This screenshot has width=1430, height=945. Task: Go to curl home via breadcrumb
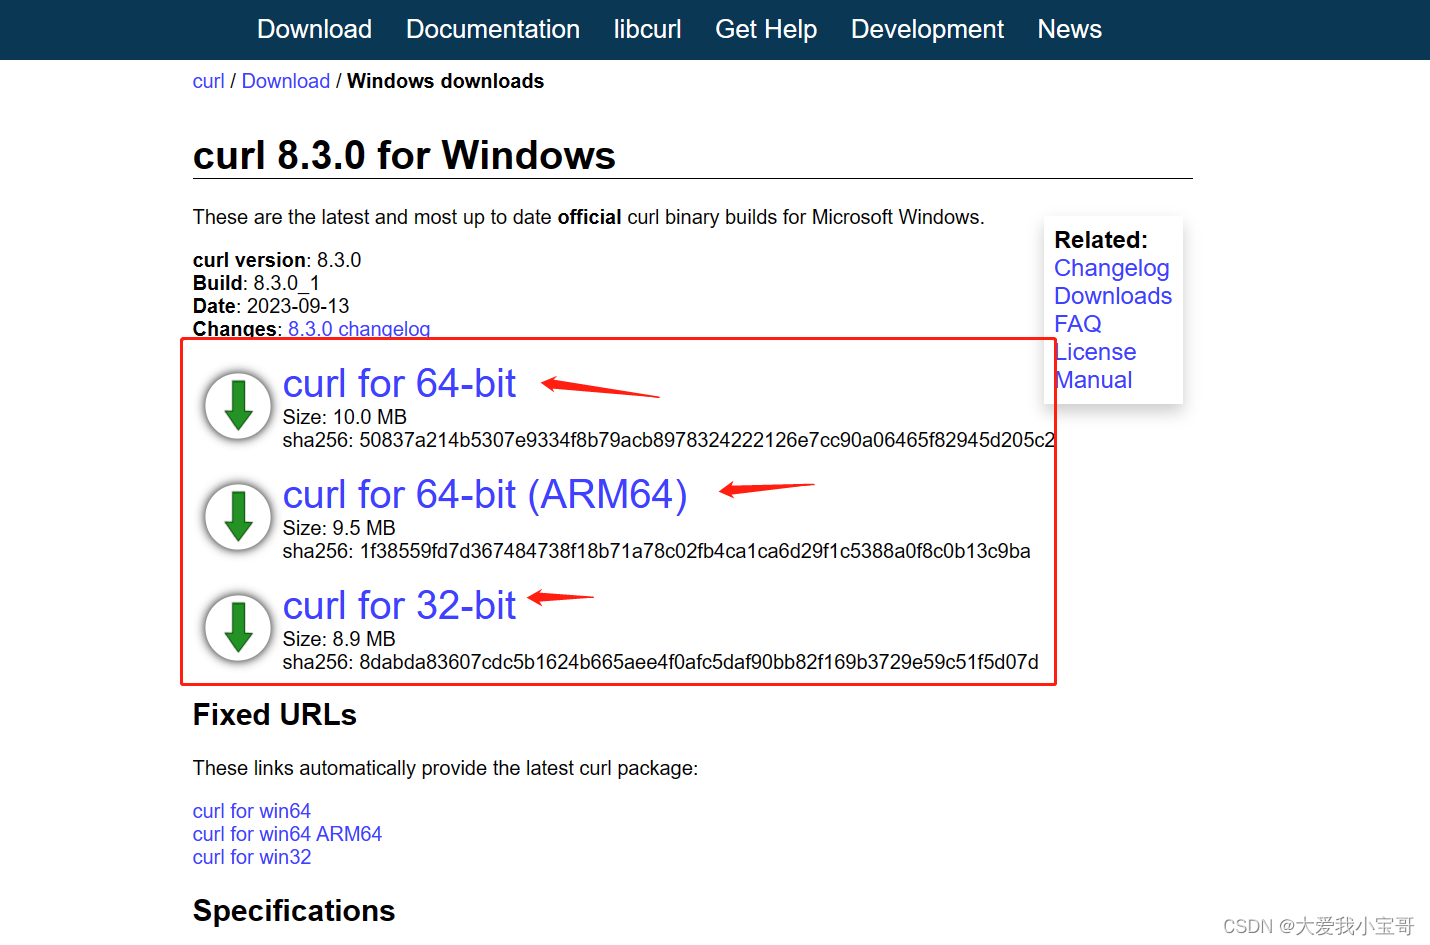click(208, 81)
